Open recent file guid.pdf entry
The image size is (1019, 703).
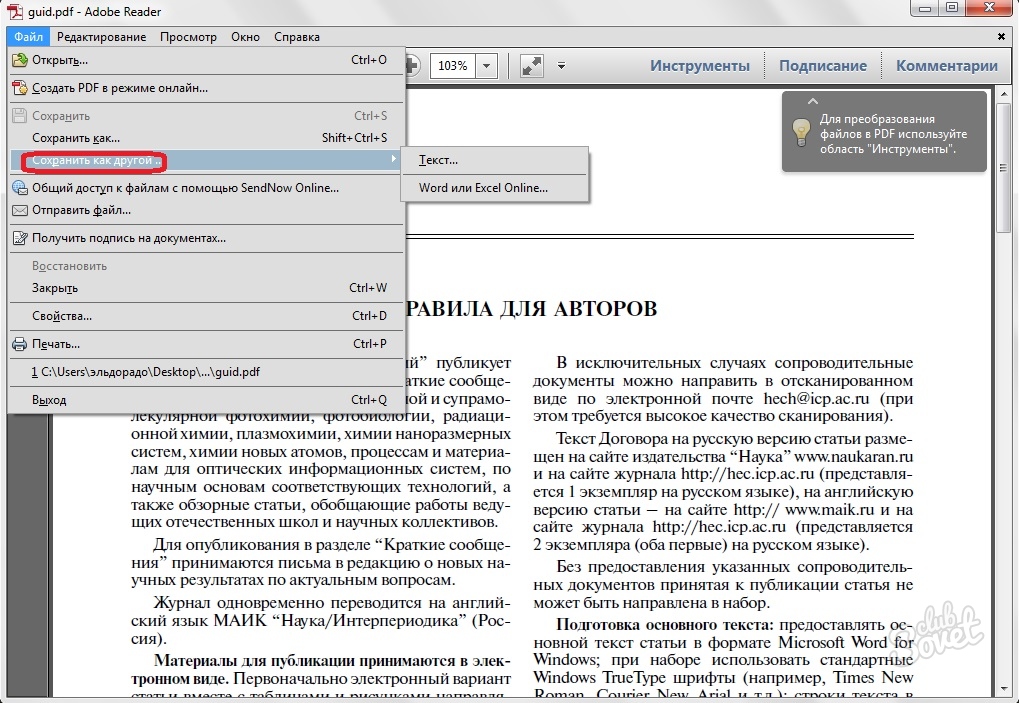click(205, 372)
